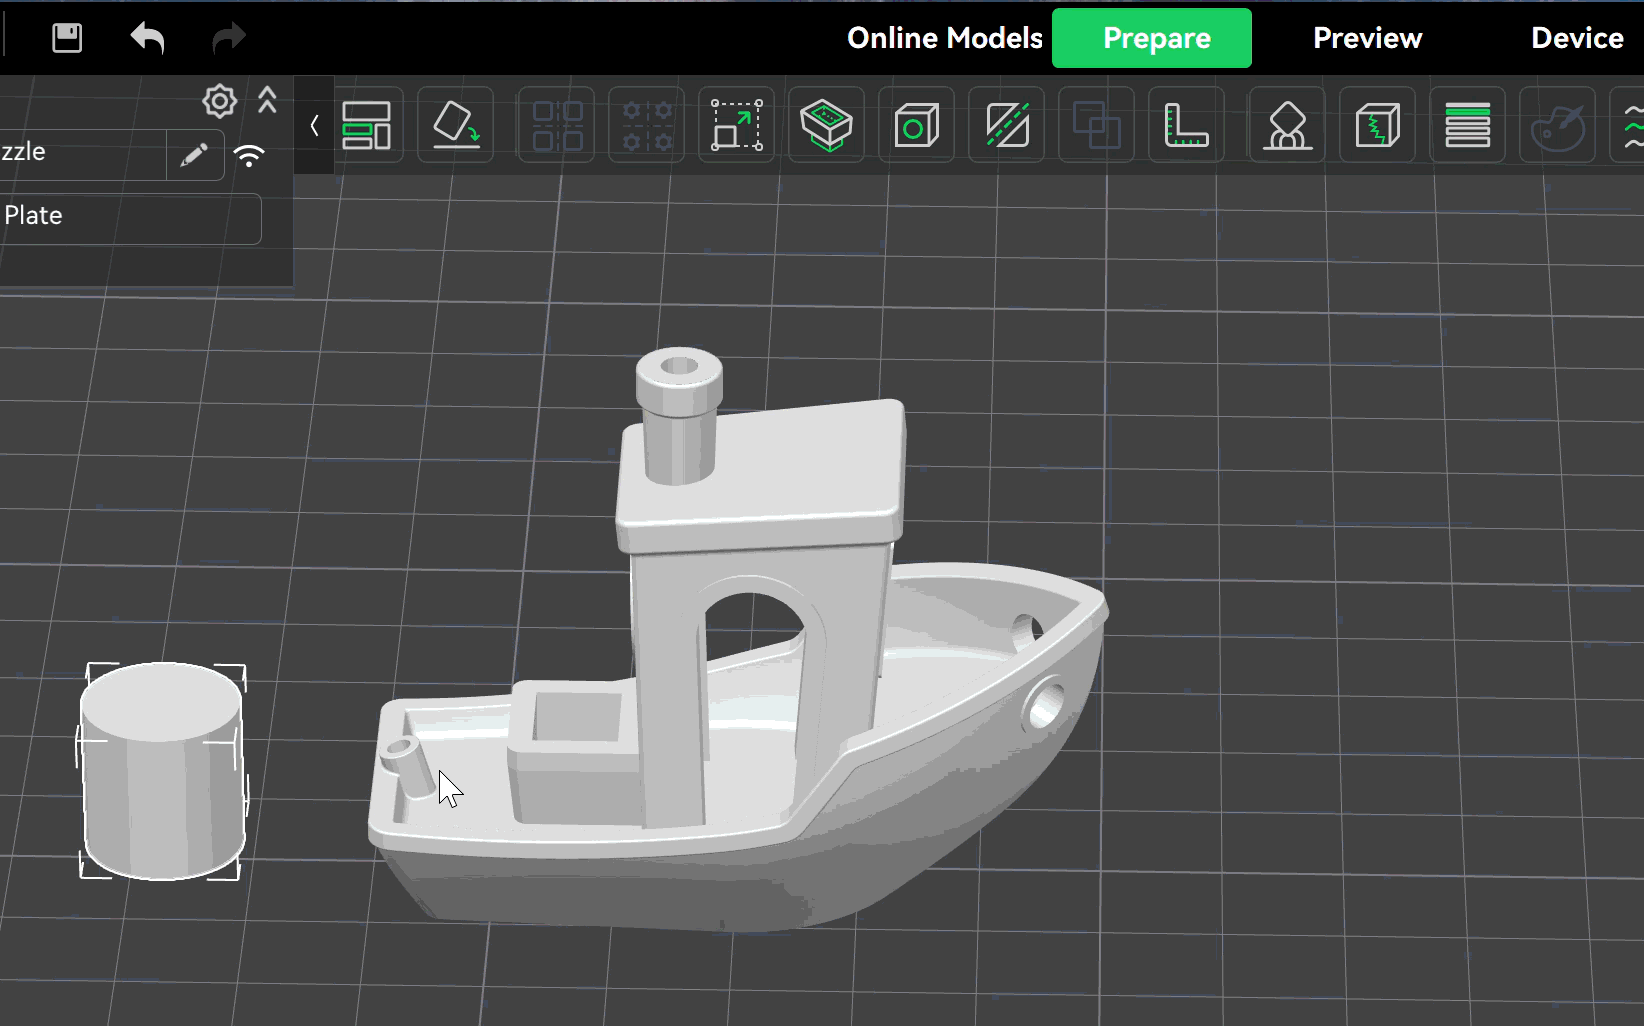Save the project with the floppy disk icon
Viewport: 1644px width, 1026px height.
click(x=67, y=38)
